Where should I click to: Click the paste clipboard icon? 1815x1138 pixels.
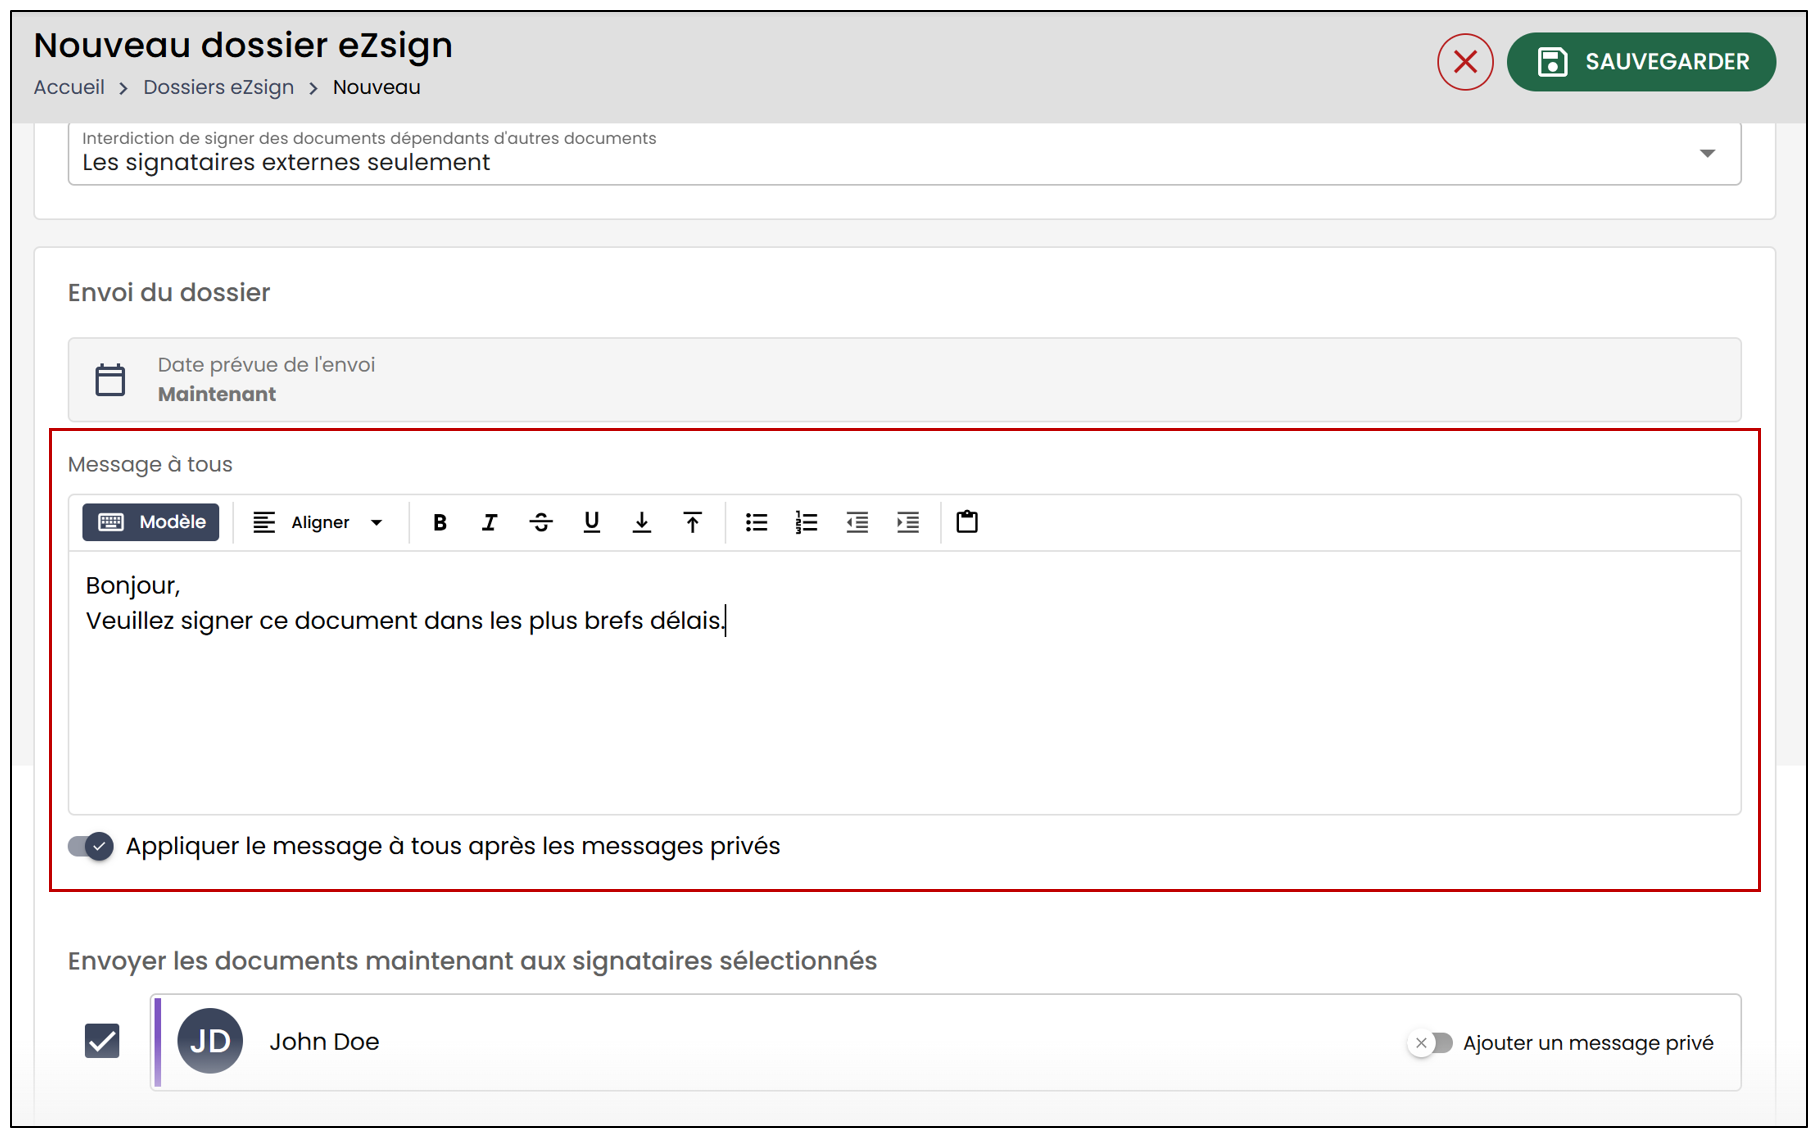[967, 522]
